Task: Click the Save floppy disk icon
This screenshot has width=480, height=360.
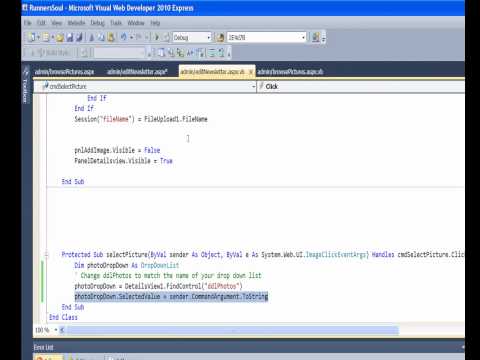Action: [x=70, y=37]
